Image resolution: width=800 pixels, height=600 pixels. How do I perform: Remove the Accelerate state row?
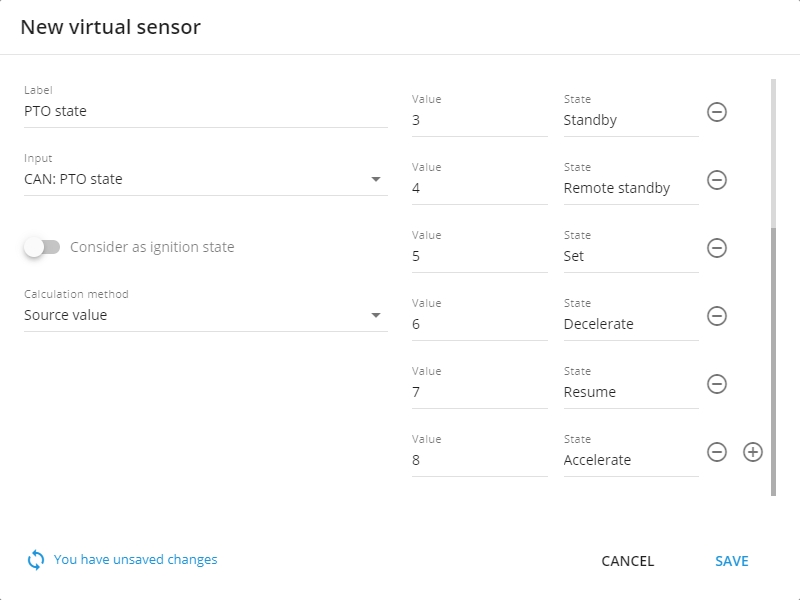pos(717,452)
